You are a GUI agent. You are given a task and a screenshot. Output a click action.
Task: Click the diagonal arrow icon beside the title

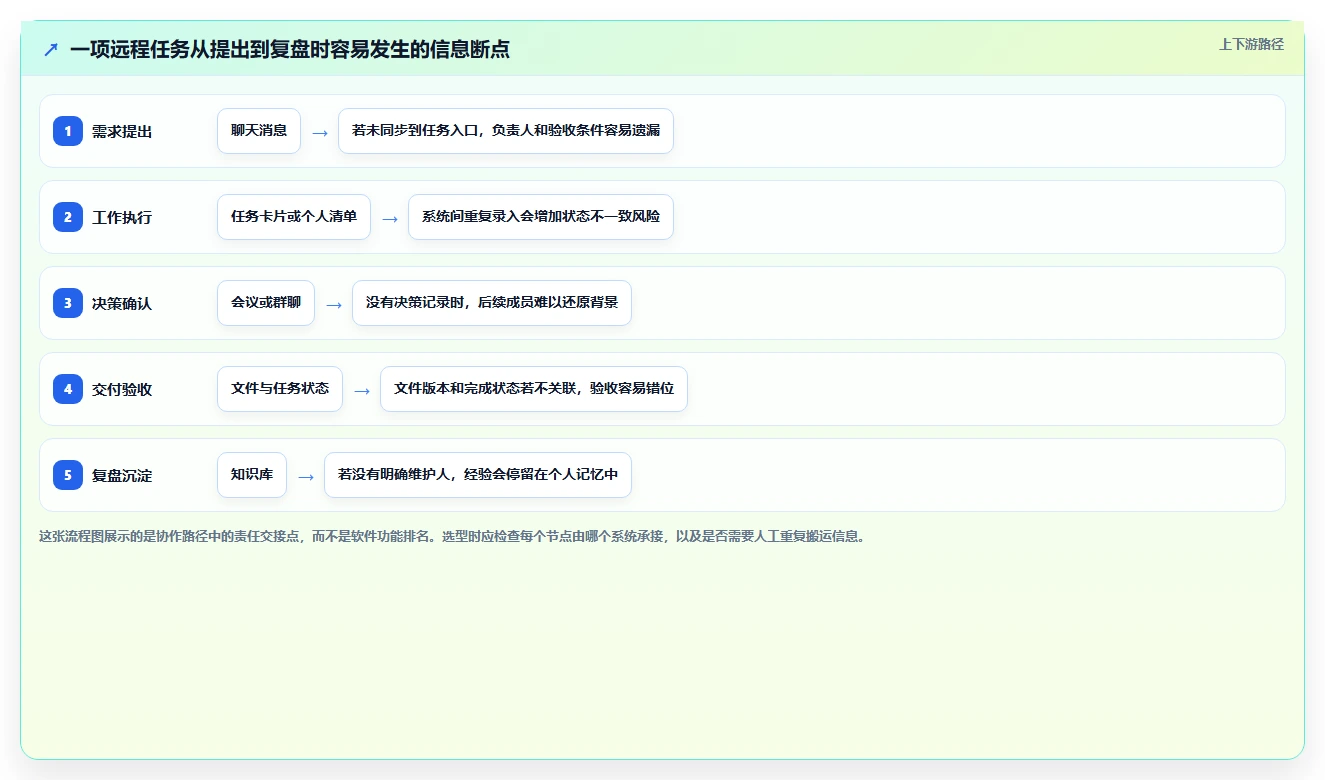pyautogui.click(x=51, y=50)
